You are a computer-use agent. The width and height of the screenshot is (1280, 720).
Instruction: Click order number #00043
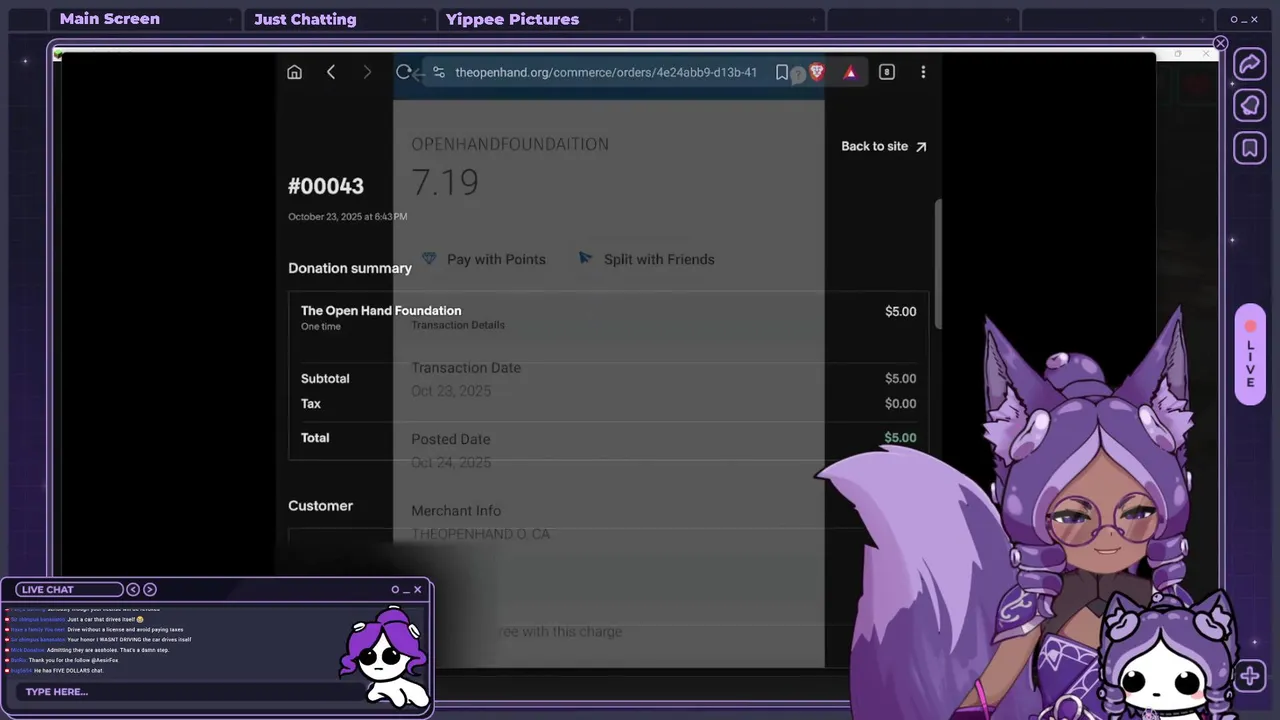[326, 186]
